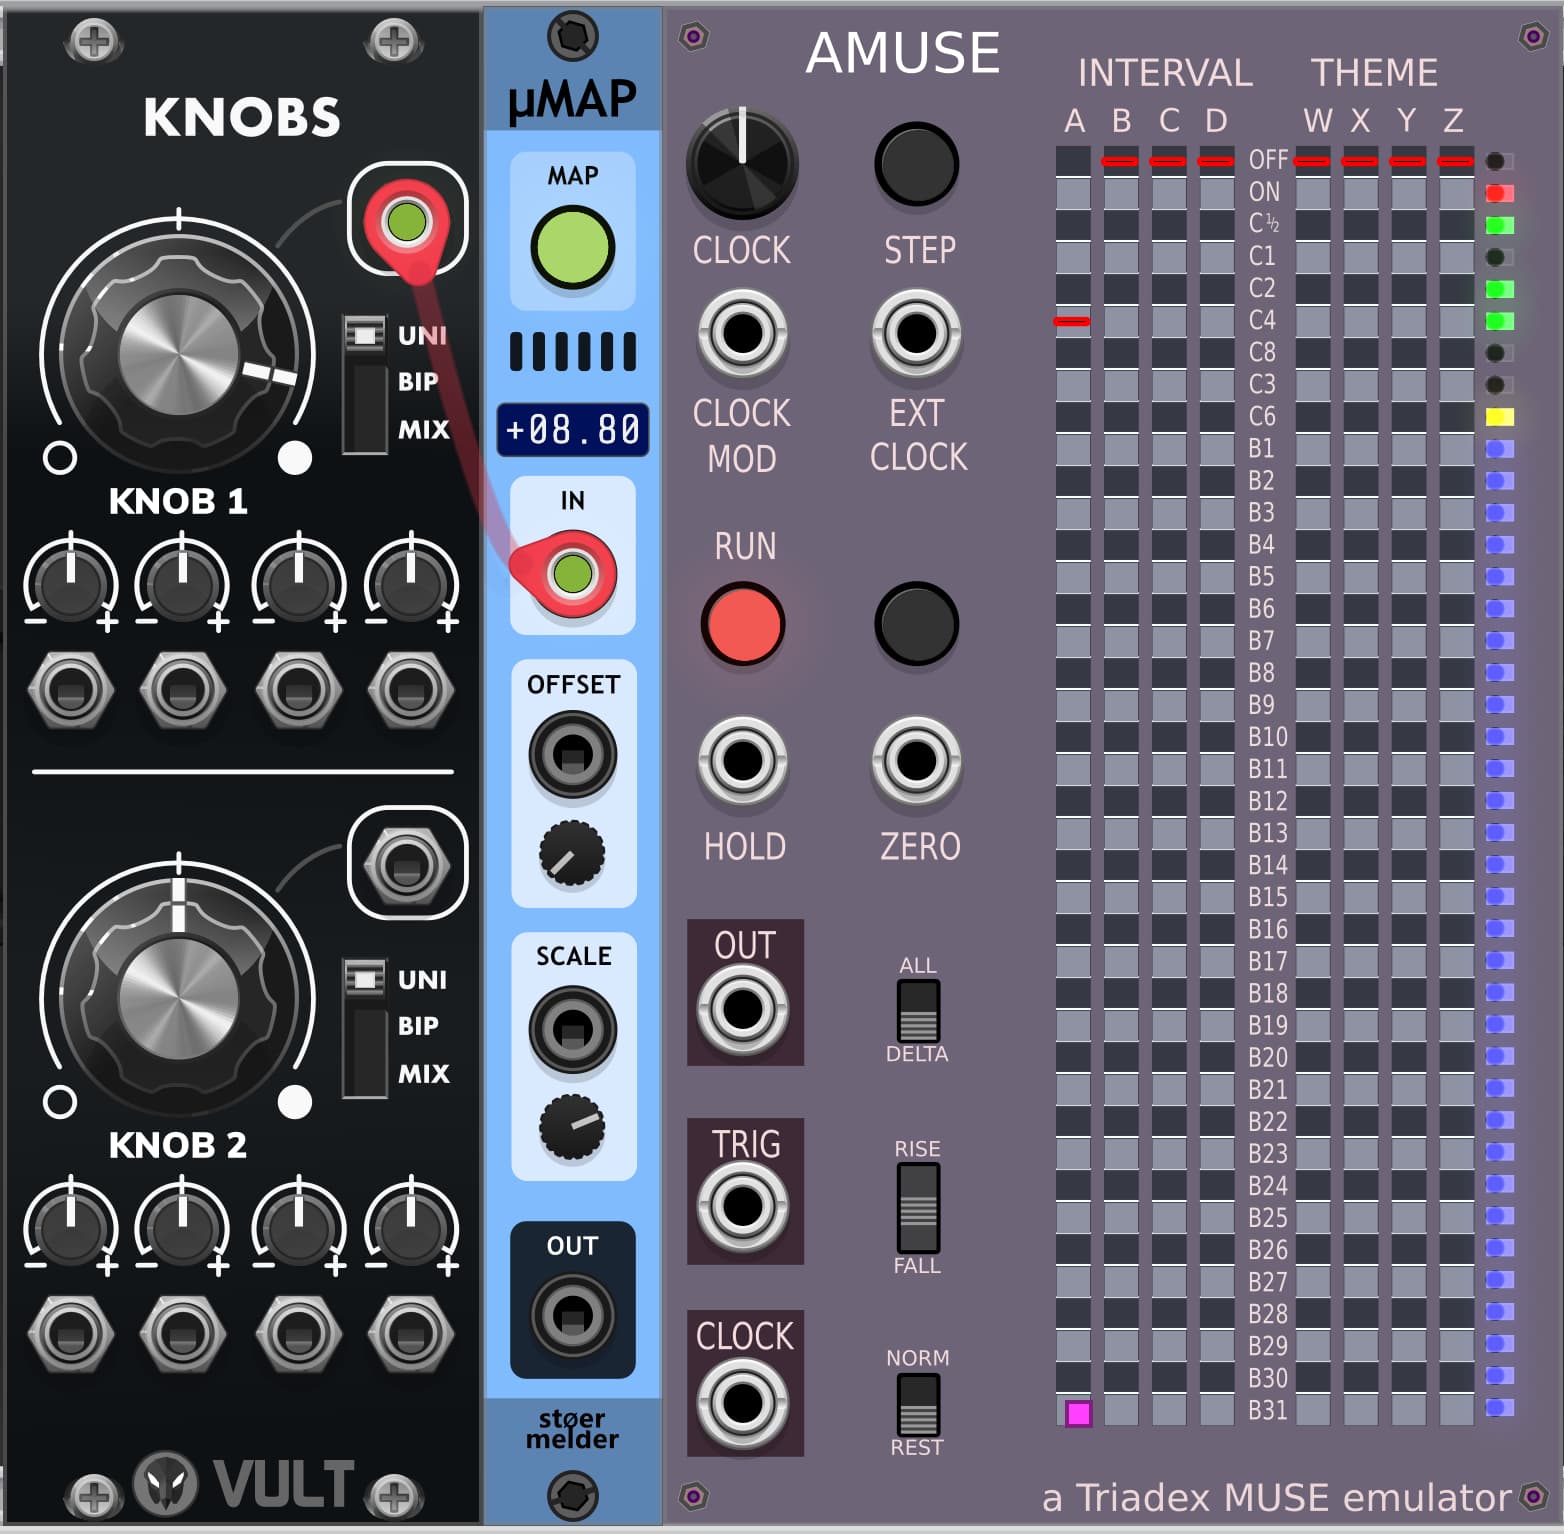Viewport: 1564px width, 1534px height.
Task: Click the Theme Z slider at OFF
Action: pyautogui.click(x=1456, y=161)
